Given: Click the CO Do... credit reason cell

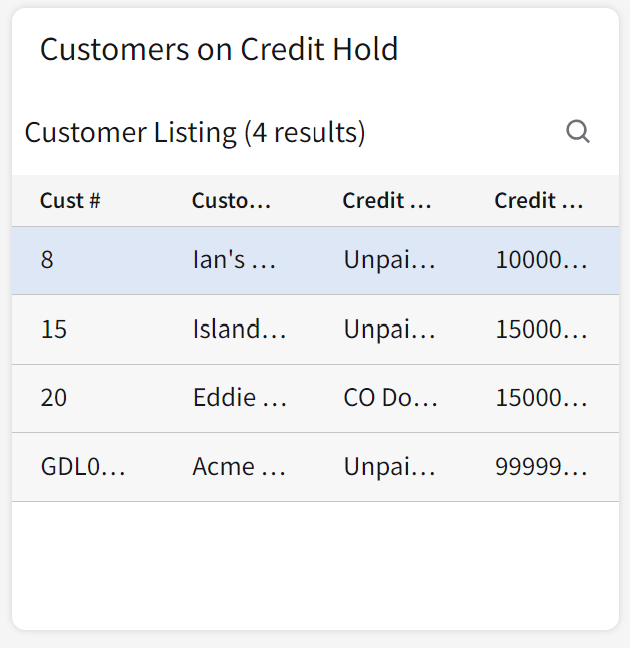Looking at the screenshot, I should point(390,398).
